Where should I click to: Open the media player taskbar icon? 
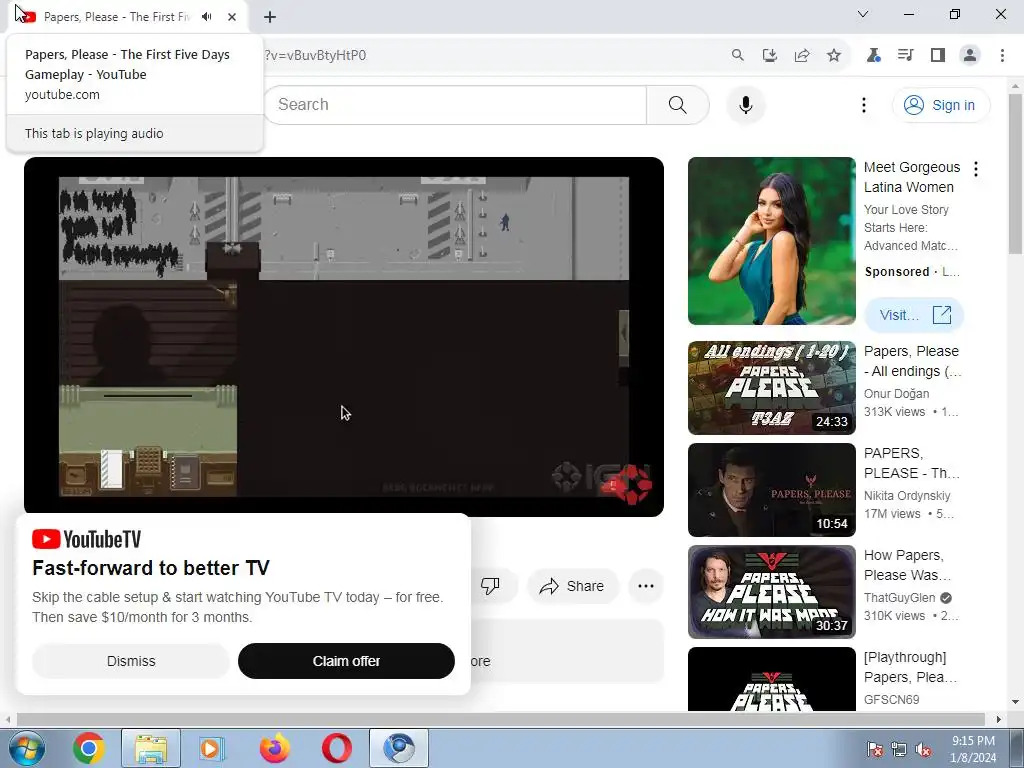point(212,748)
